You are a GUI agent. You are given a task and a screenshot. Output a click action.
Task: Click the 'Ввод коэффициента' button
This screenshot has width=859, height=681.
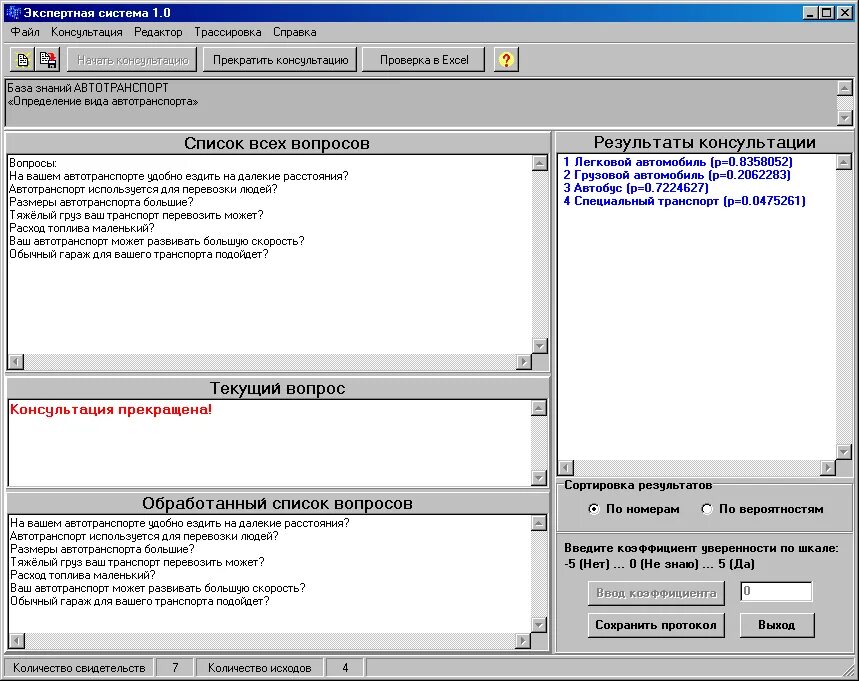click(x=656, y=593)
